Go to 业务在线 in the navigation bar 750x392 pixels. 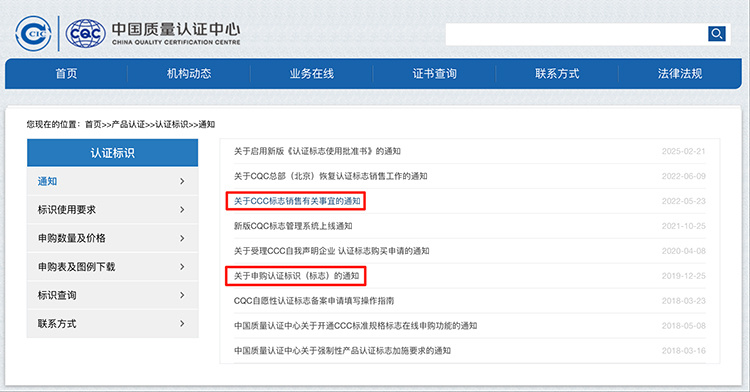(311, 74)
